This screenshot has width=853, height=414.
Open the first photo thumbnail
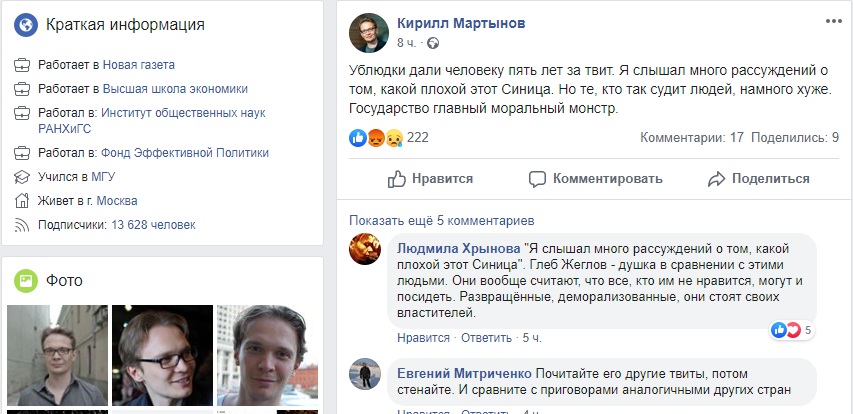click(56, 354)
